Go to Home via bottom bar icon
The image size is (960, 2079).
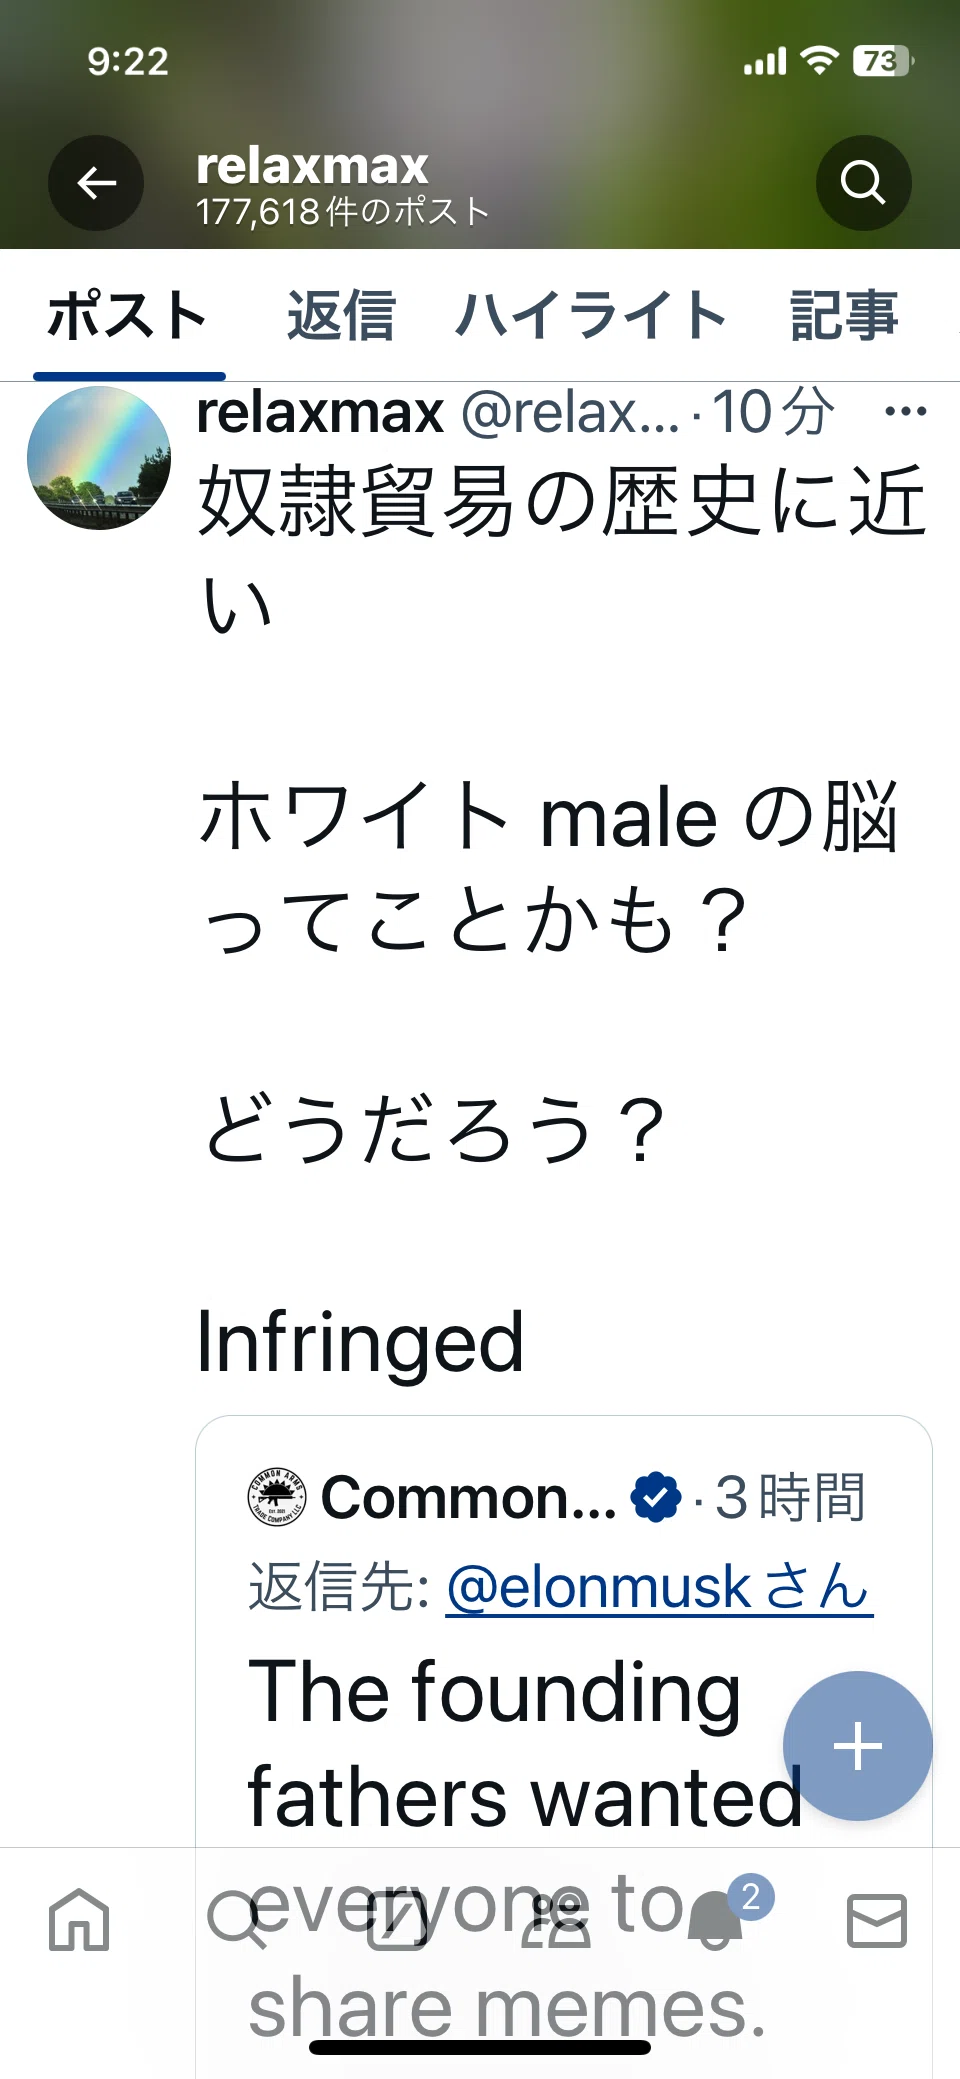click(79, 1920)
